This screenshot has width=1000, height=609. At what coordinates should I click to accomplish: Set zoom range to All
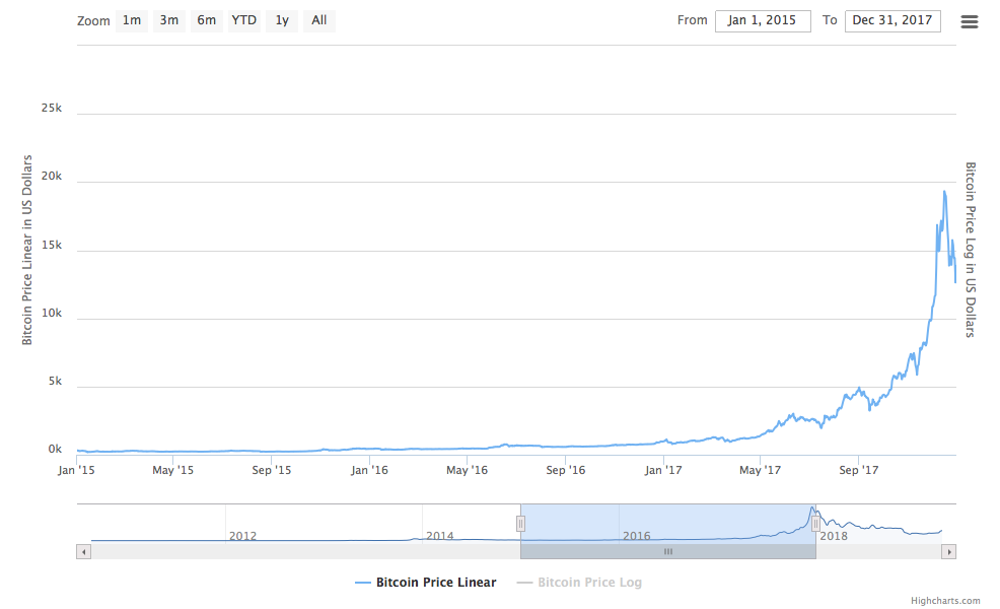[x=320, y=20]
